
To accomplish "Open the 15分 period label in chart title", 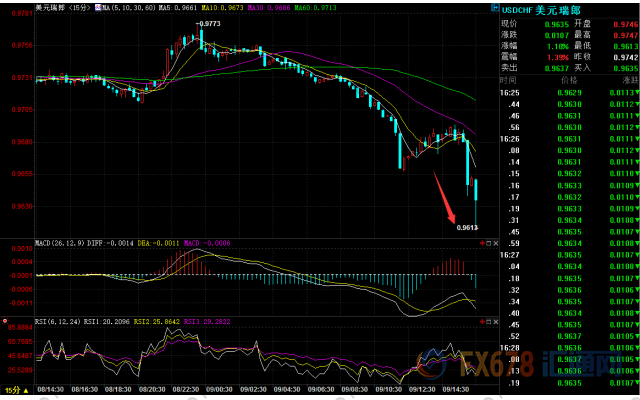I will (x=73, y=7).
